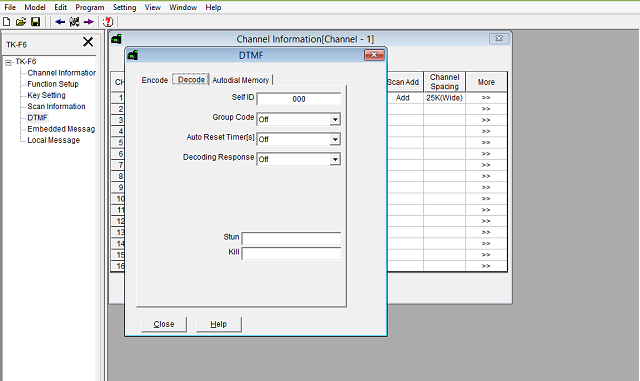This screenshot has width=640, height=381.
Task: Click the test/tuning toolbar icon between arrows
Action: [74, 22]
